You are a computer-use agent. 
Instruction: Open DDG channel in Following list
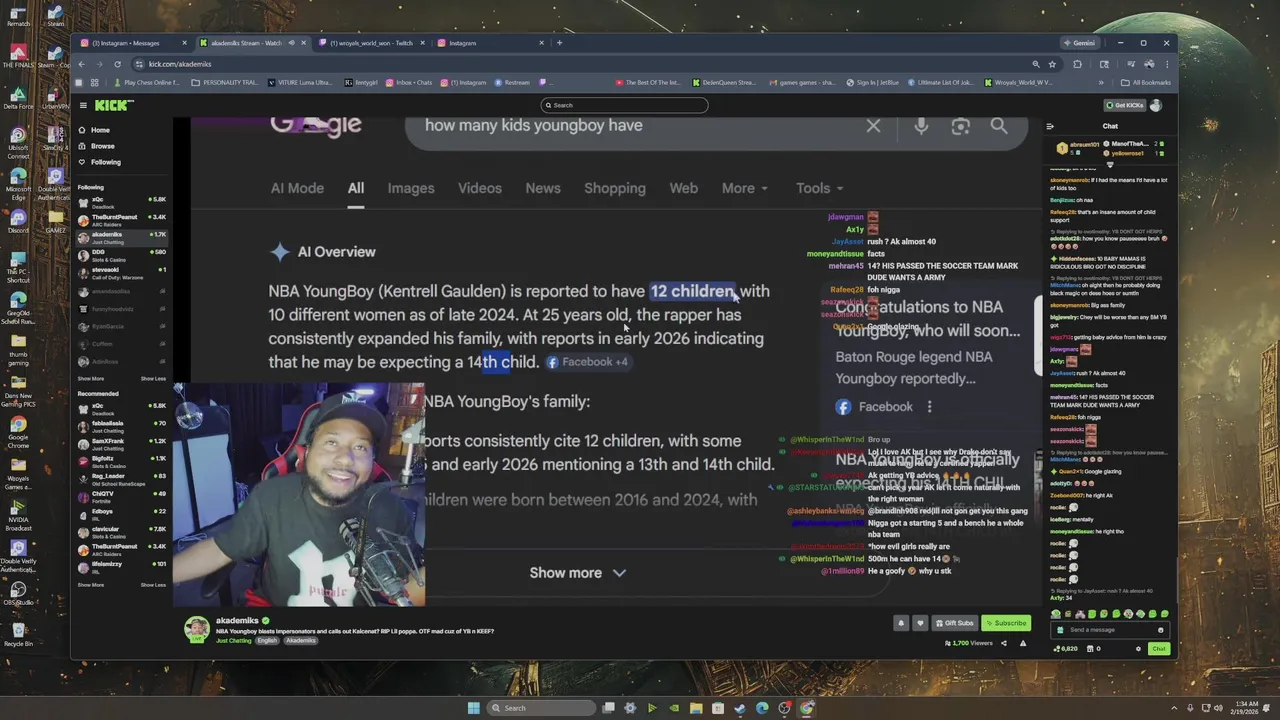(x=122, y=255)
